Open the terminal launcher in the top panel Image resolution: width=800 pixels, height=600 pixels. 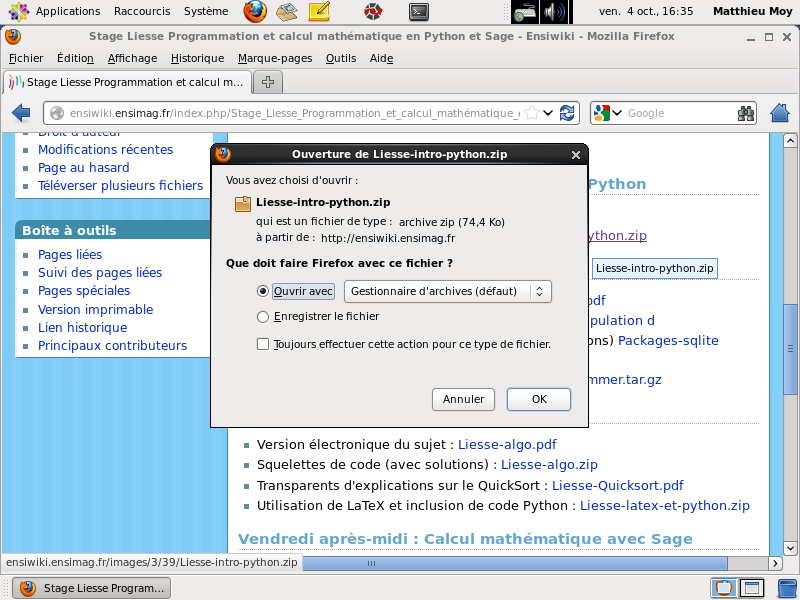[419, 11]
